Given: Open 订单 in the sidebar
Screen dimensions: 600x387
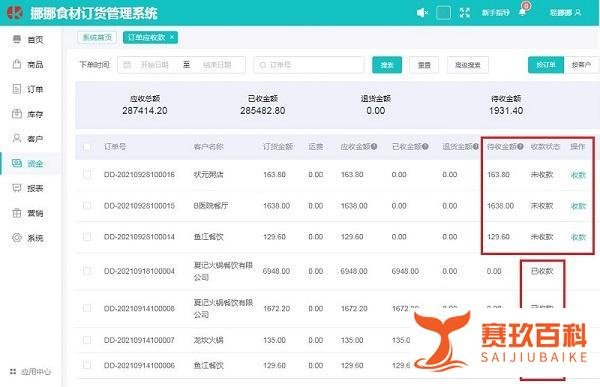Looking at the screenshot, I should [28, 89].
